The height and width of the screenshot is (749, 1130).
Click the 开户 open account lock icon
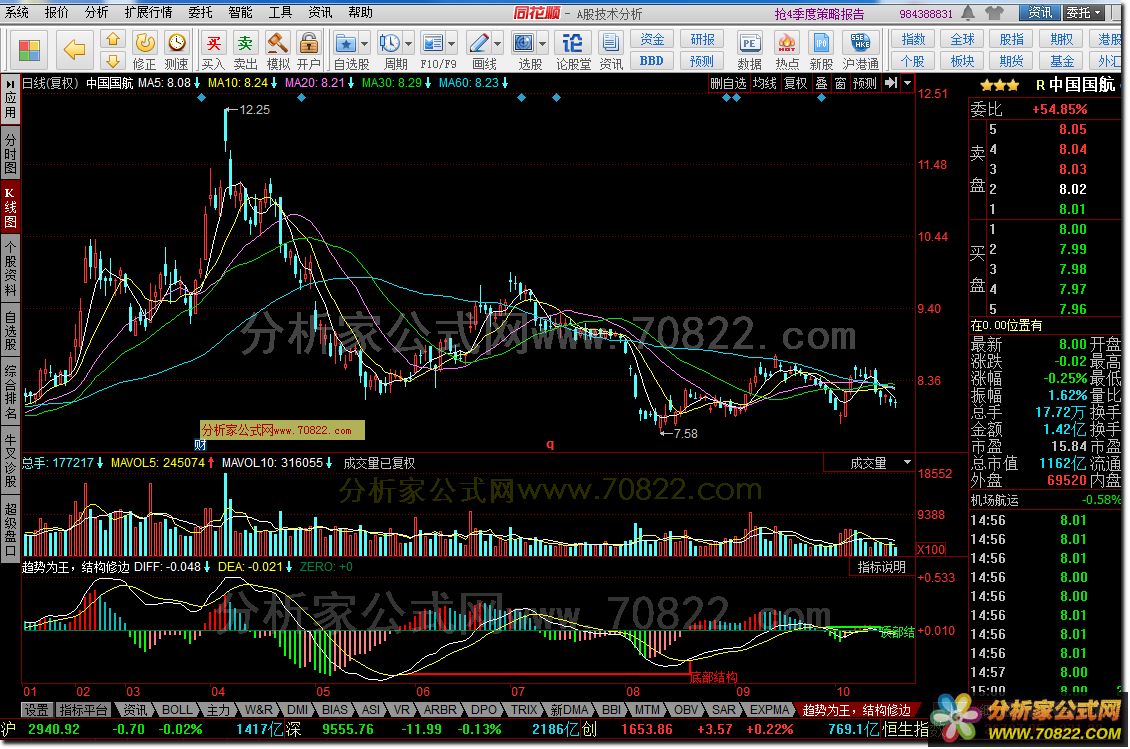pos(308,51)
